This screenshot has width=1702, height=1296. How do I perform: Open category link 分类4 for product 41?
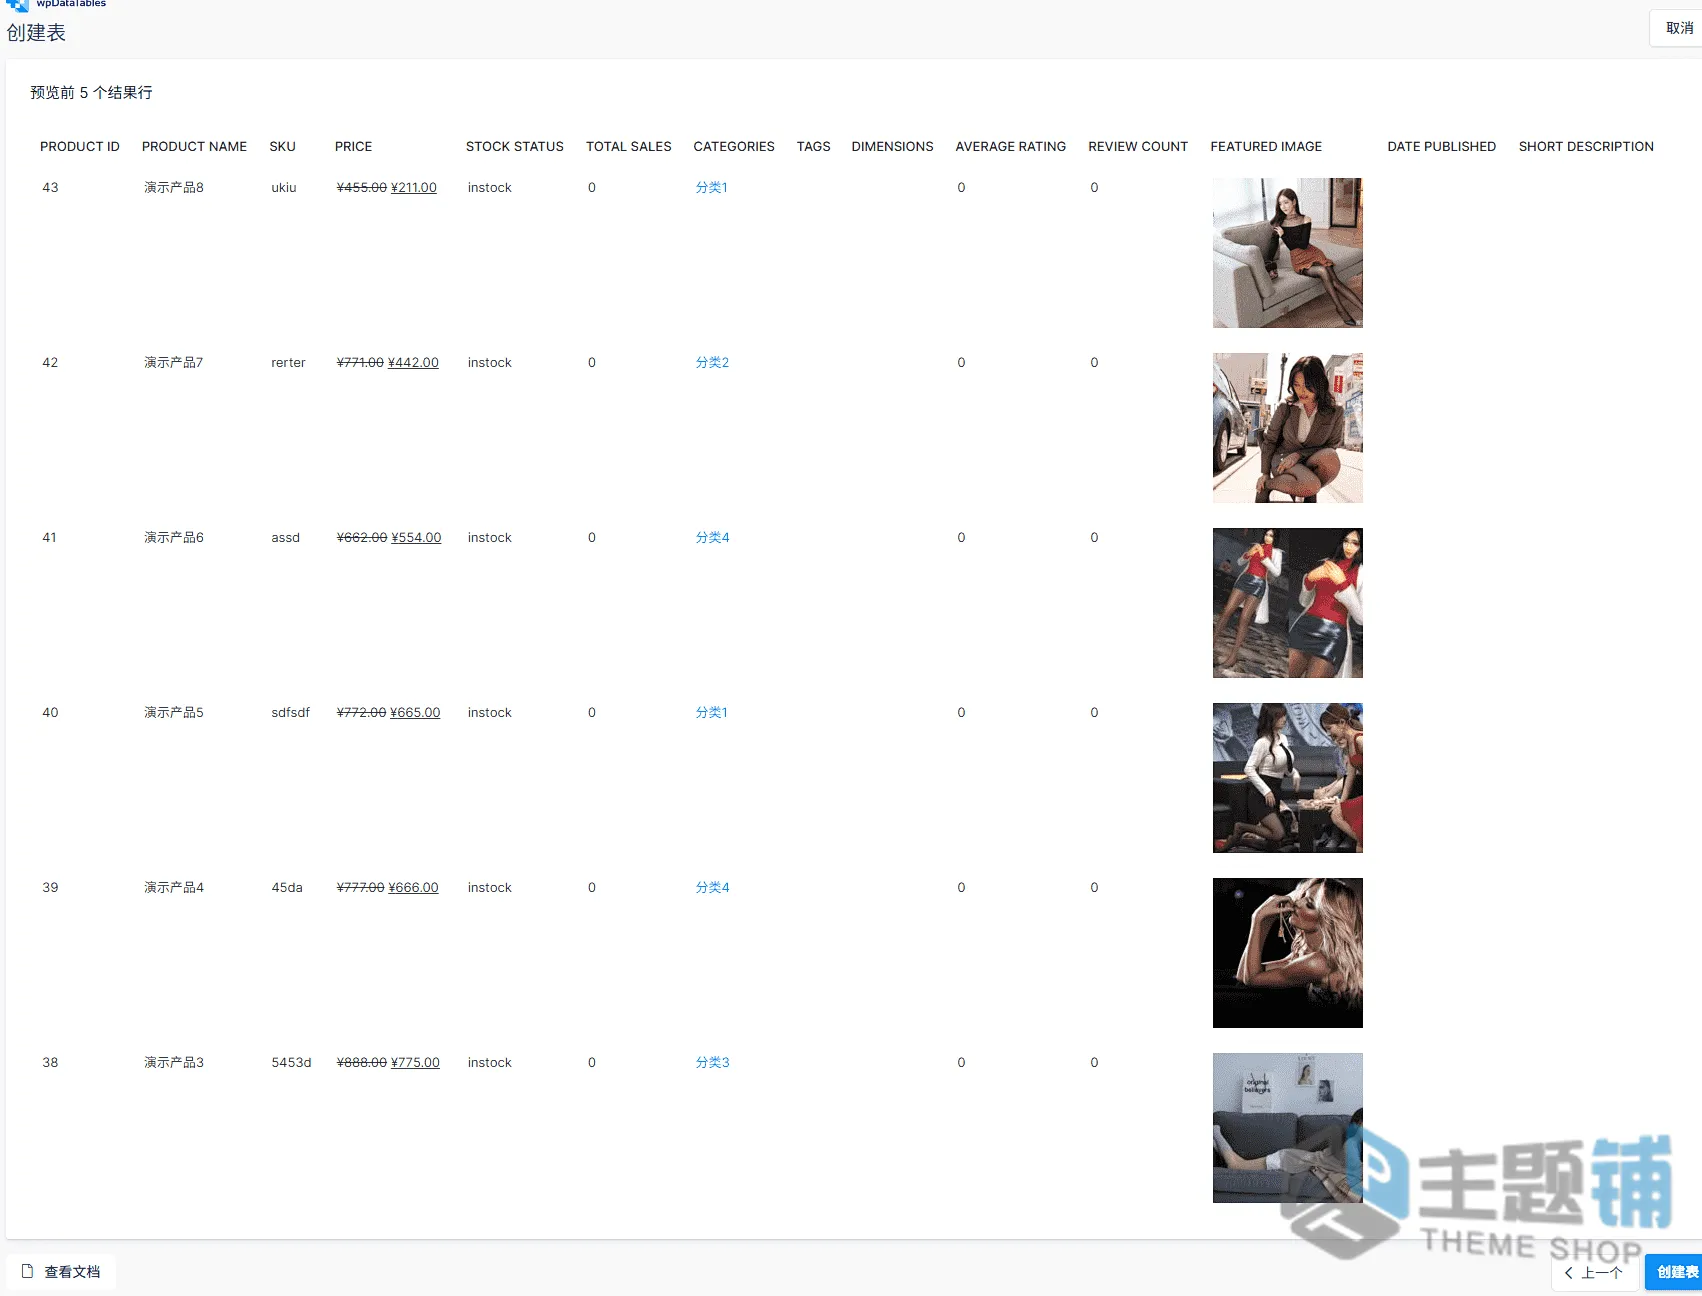coord(712,537)
